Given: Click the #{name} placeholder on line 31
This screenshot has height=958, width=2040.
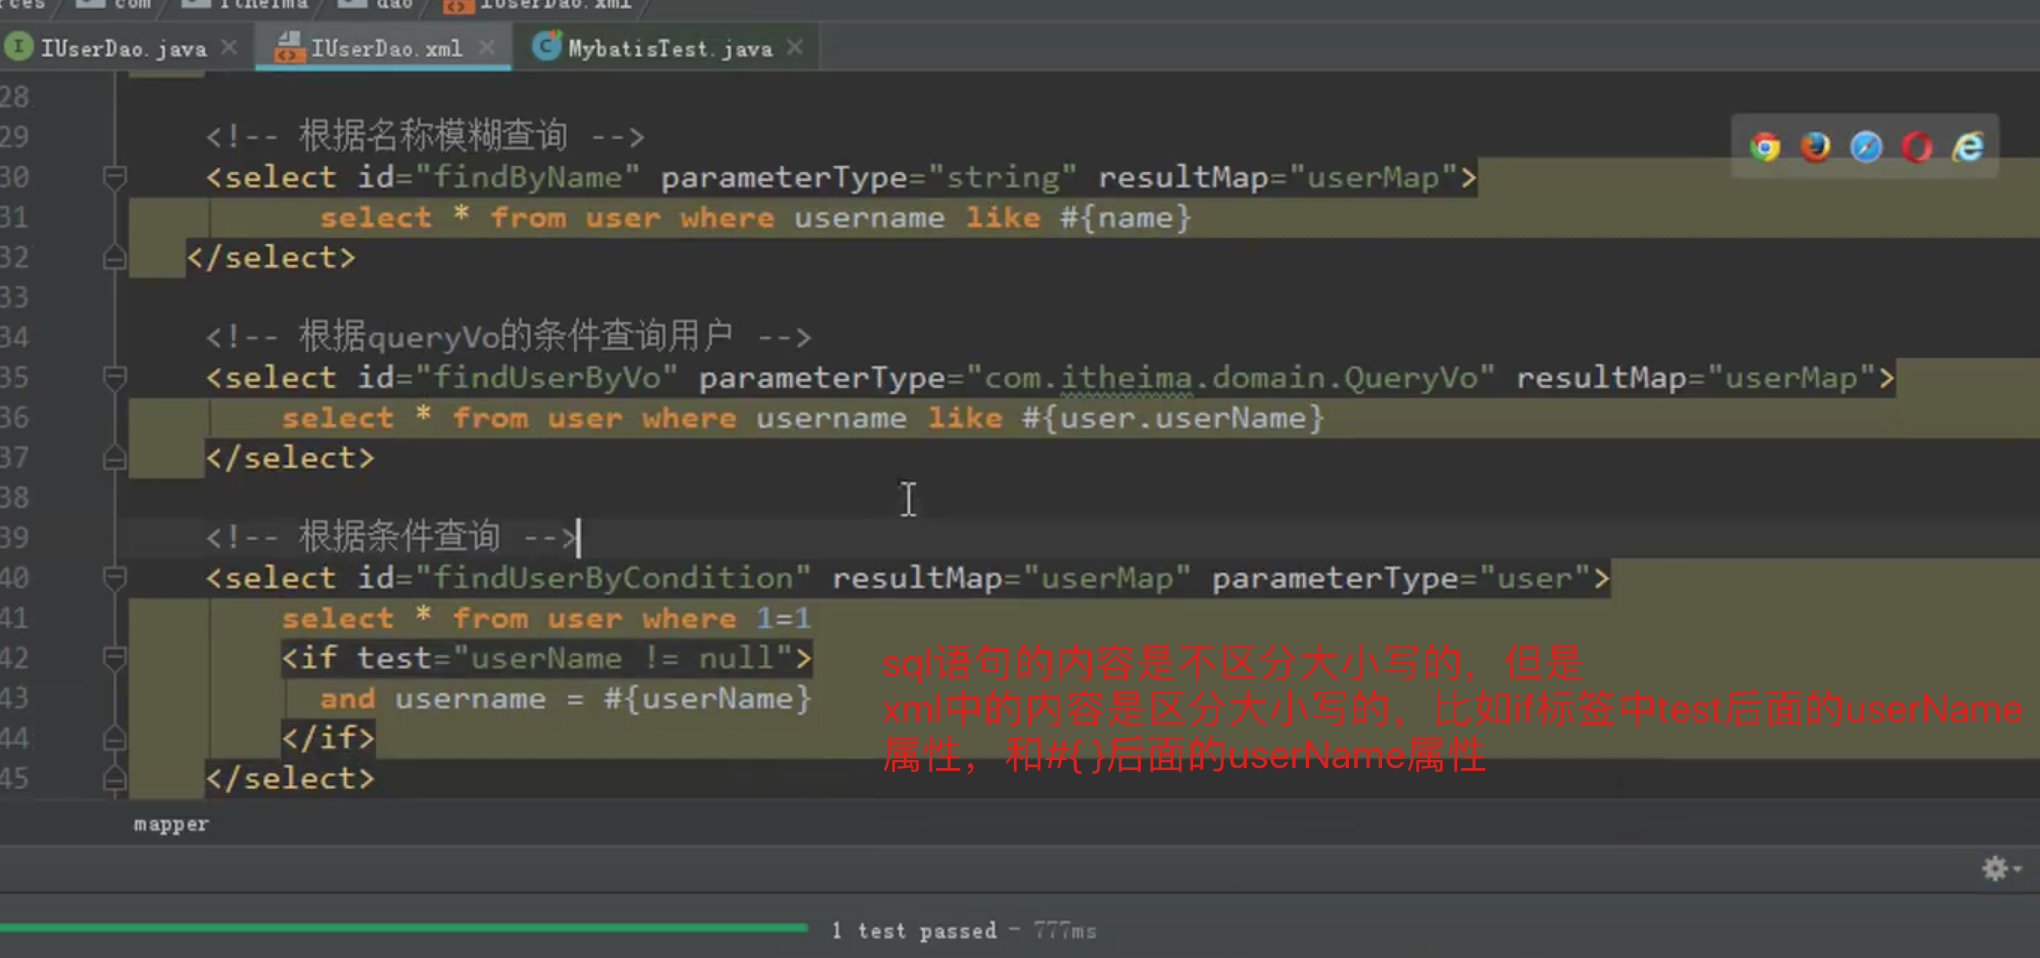Looking at the screenshot, I should click(1126, 218).
